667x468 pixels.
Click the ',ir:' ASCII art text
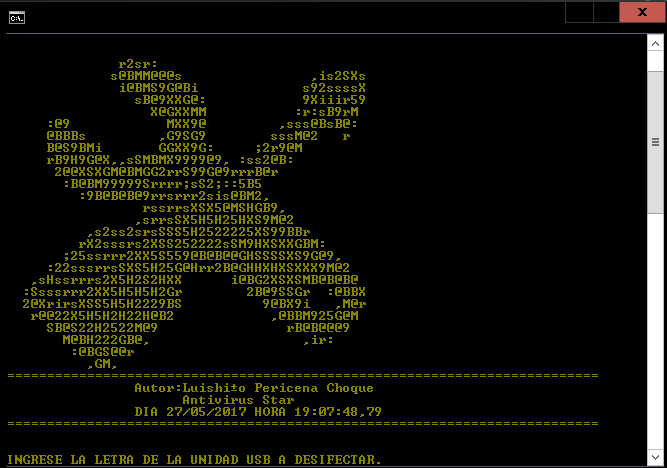pyautogui.click(x=318, y=340)
